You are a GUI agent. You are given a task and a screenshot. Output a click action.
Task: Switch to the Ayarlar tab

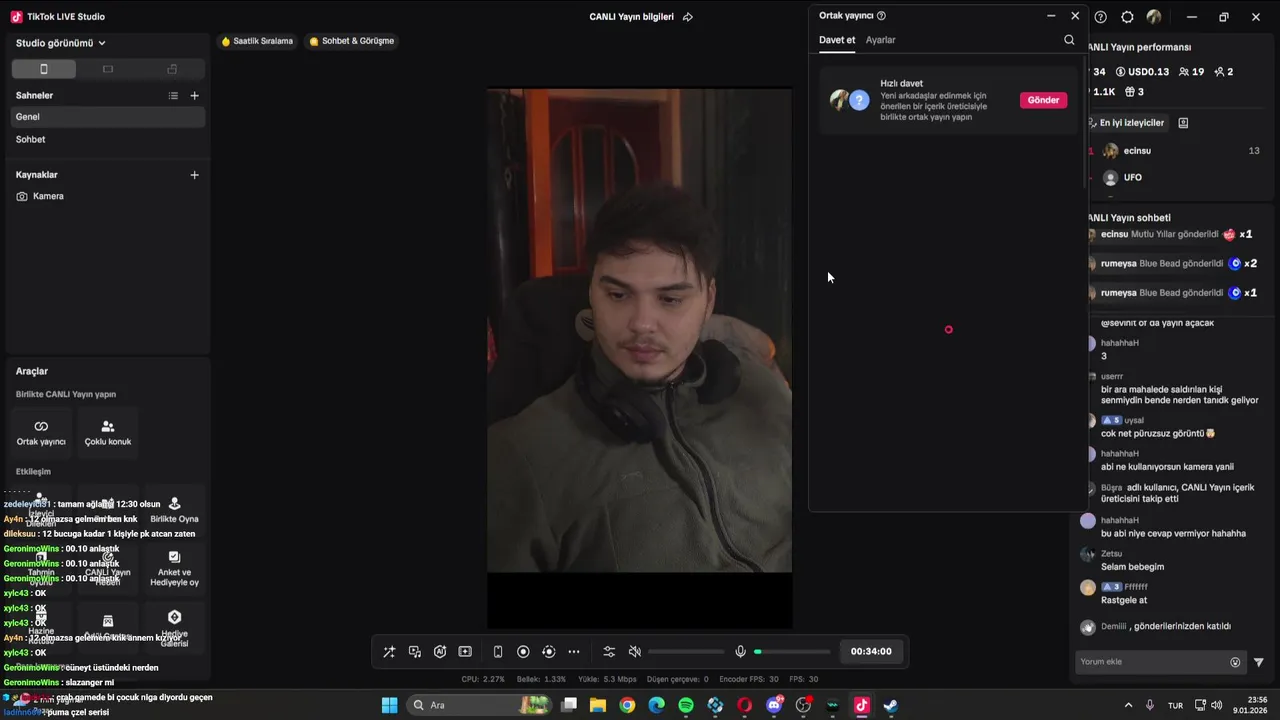(880, 40)
